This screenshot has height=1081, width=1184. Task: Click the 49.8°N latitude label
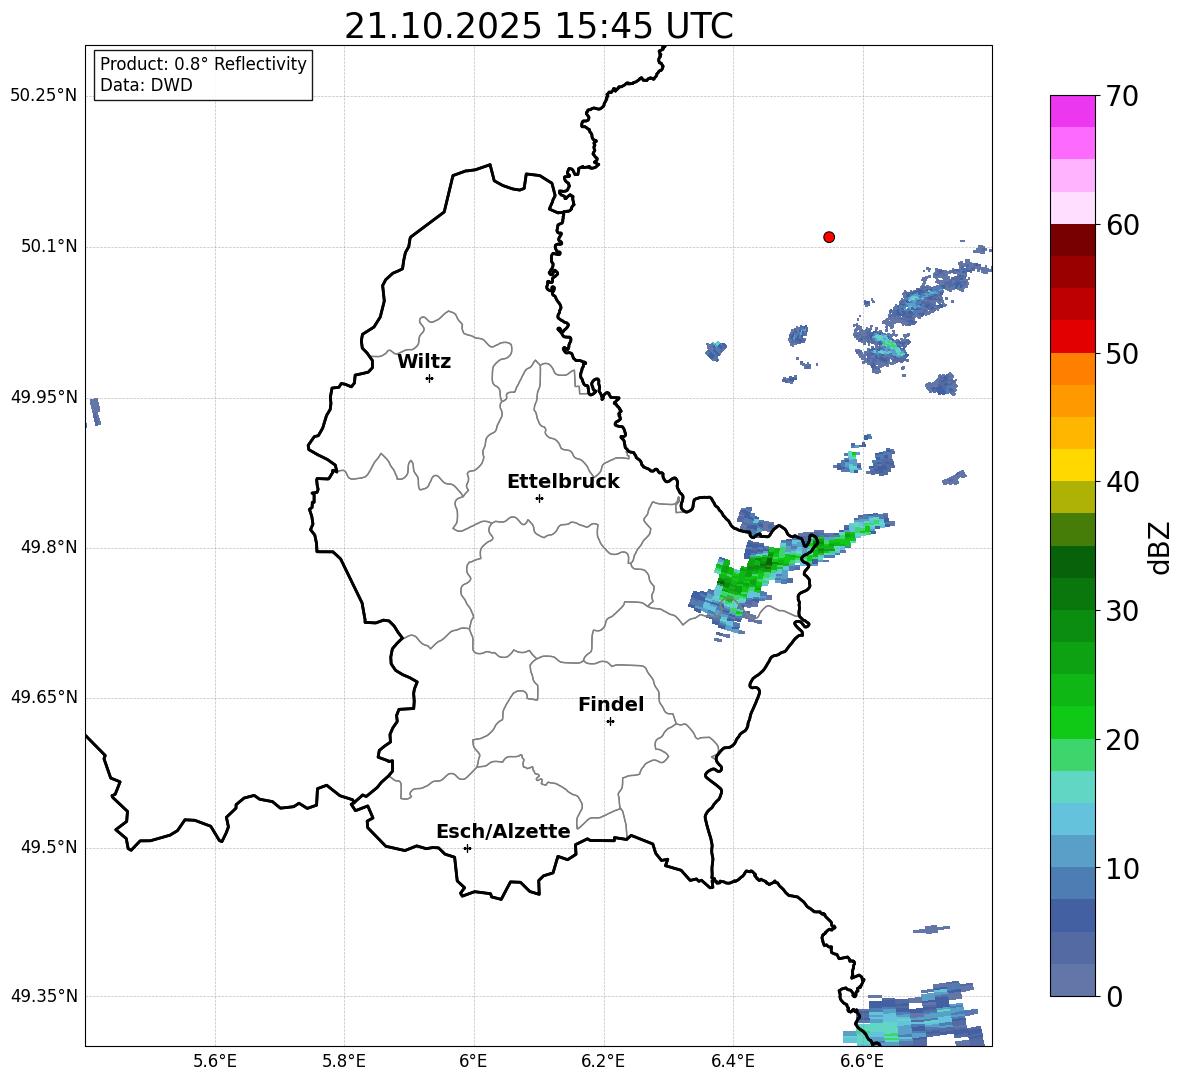pyautogui.click(x=50, y=547)
